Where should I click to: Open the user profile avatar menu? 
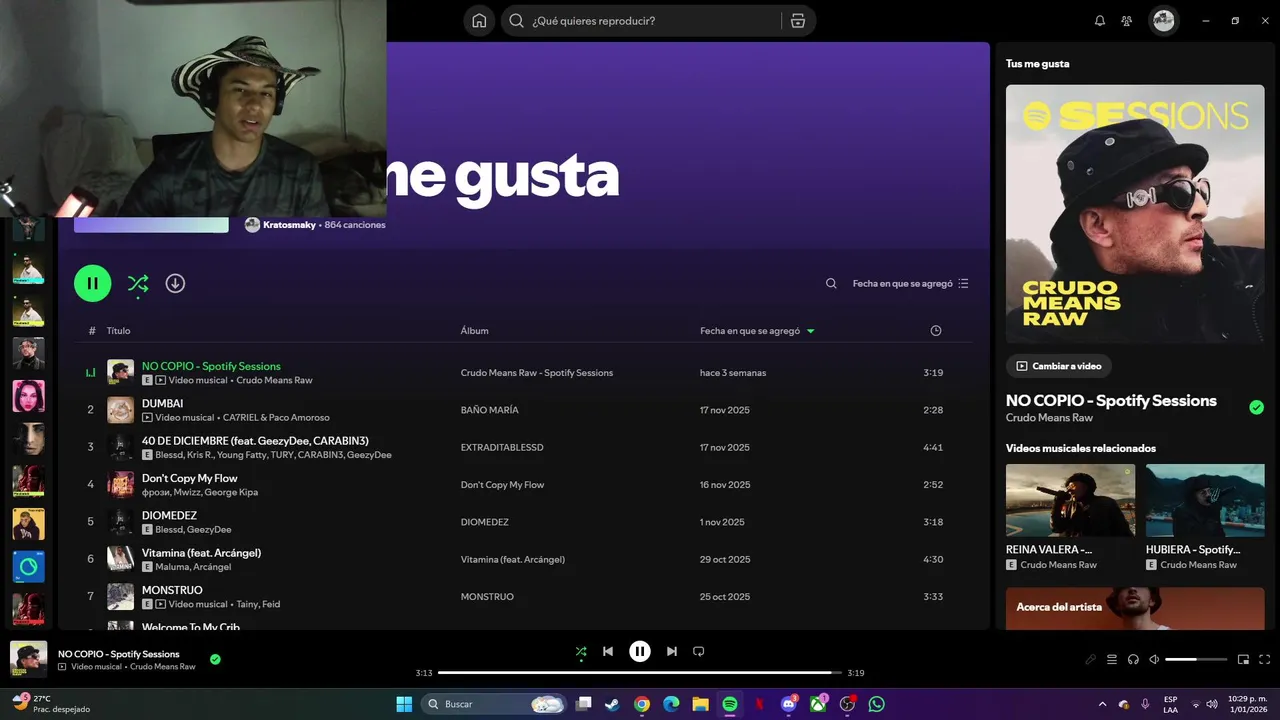(x=1163, y=21)
